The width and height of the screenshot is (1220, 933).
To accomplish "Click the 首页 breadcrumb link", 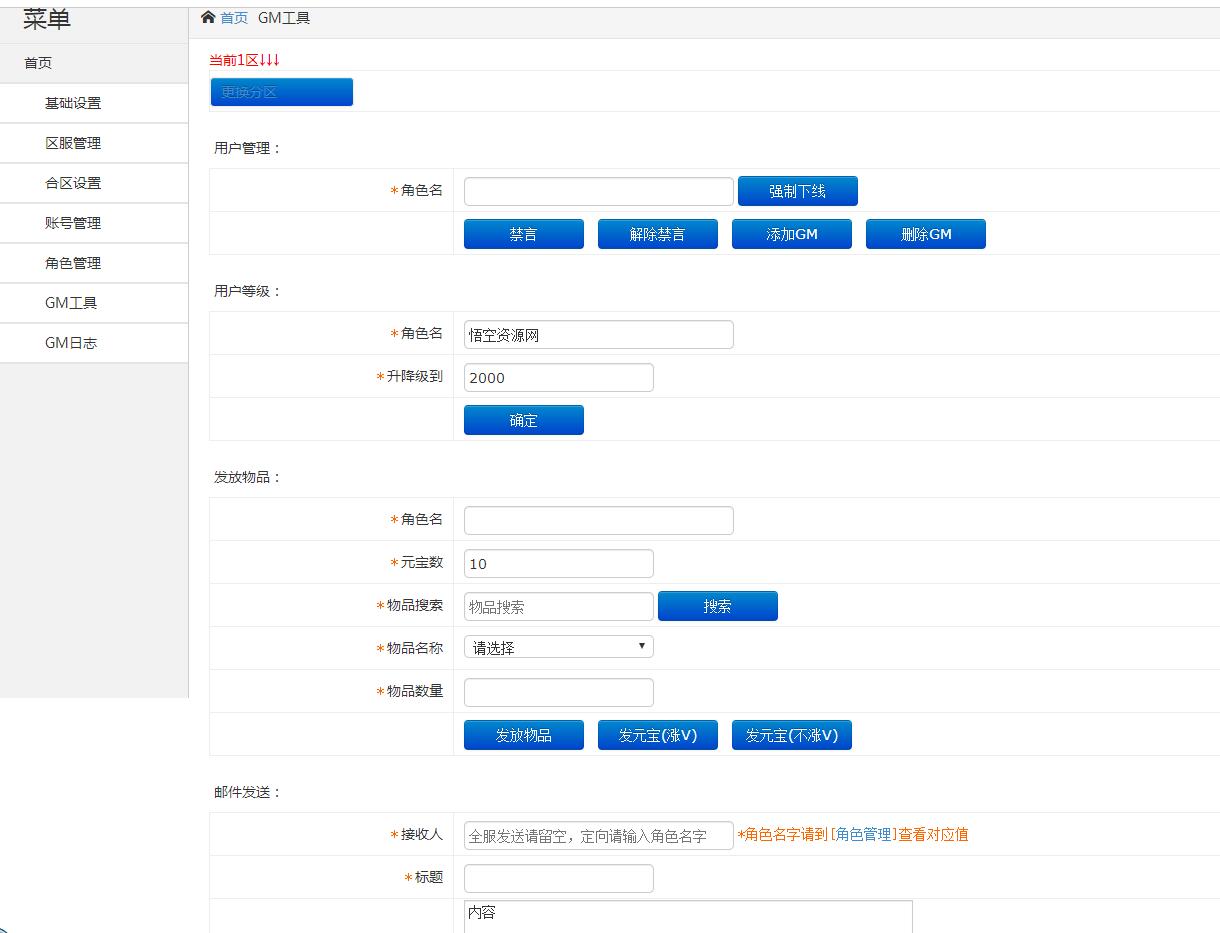I will tap(234, 18).
